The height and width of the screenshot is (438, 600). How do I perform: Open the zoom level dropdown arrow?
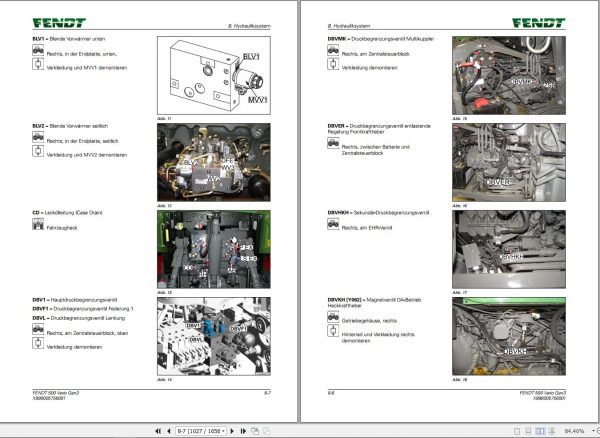click(x=592, y=431)
